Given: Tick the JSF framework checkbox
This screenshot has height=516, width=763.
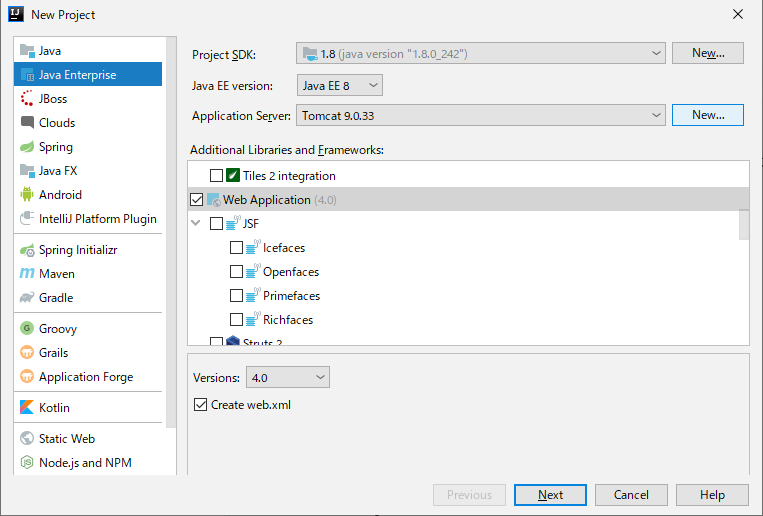Looking at the screenshot, I should 216,223.
